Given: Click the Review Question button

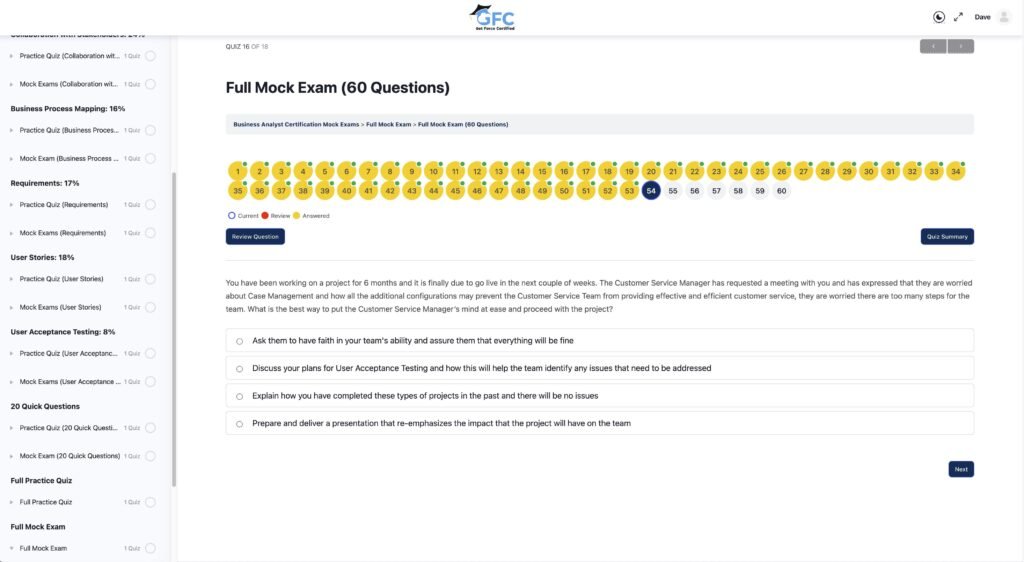Looking at the screenshot, I should coord(255,236).
